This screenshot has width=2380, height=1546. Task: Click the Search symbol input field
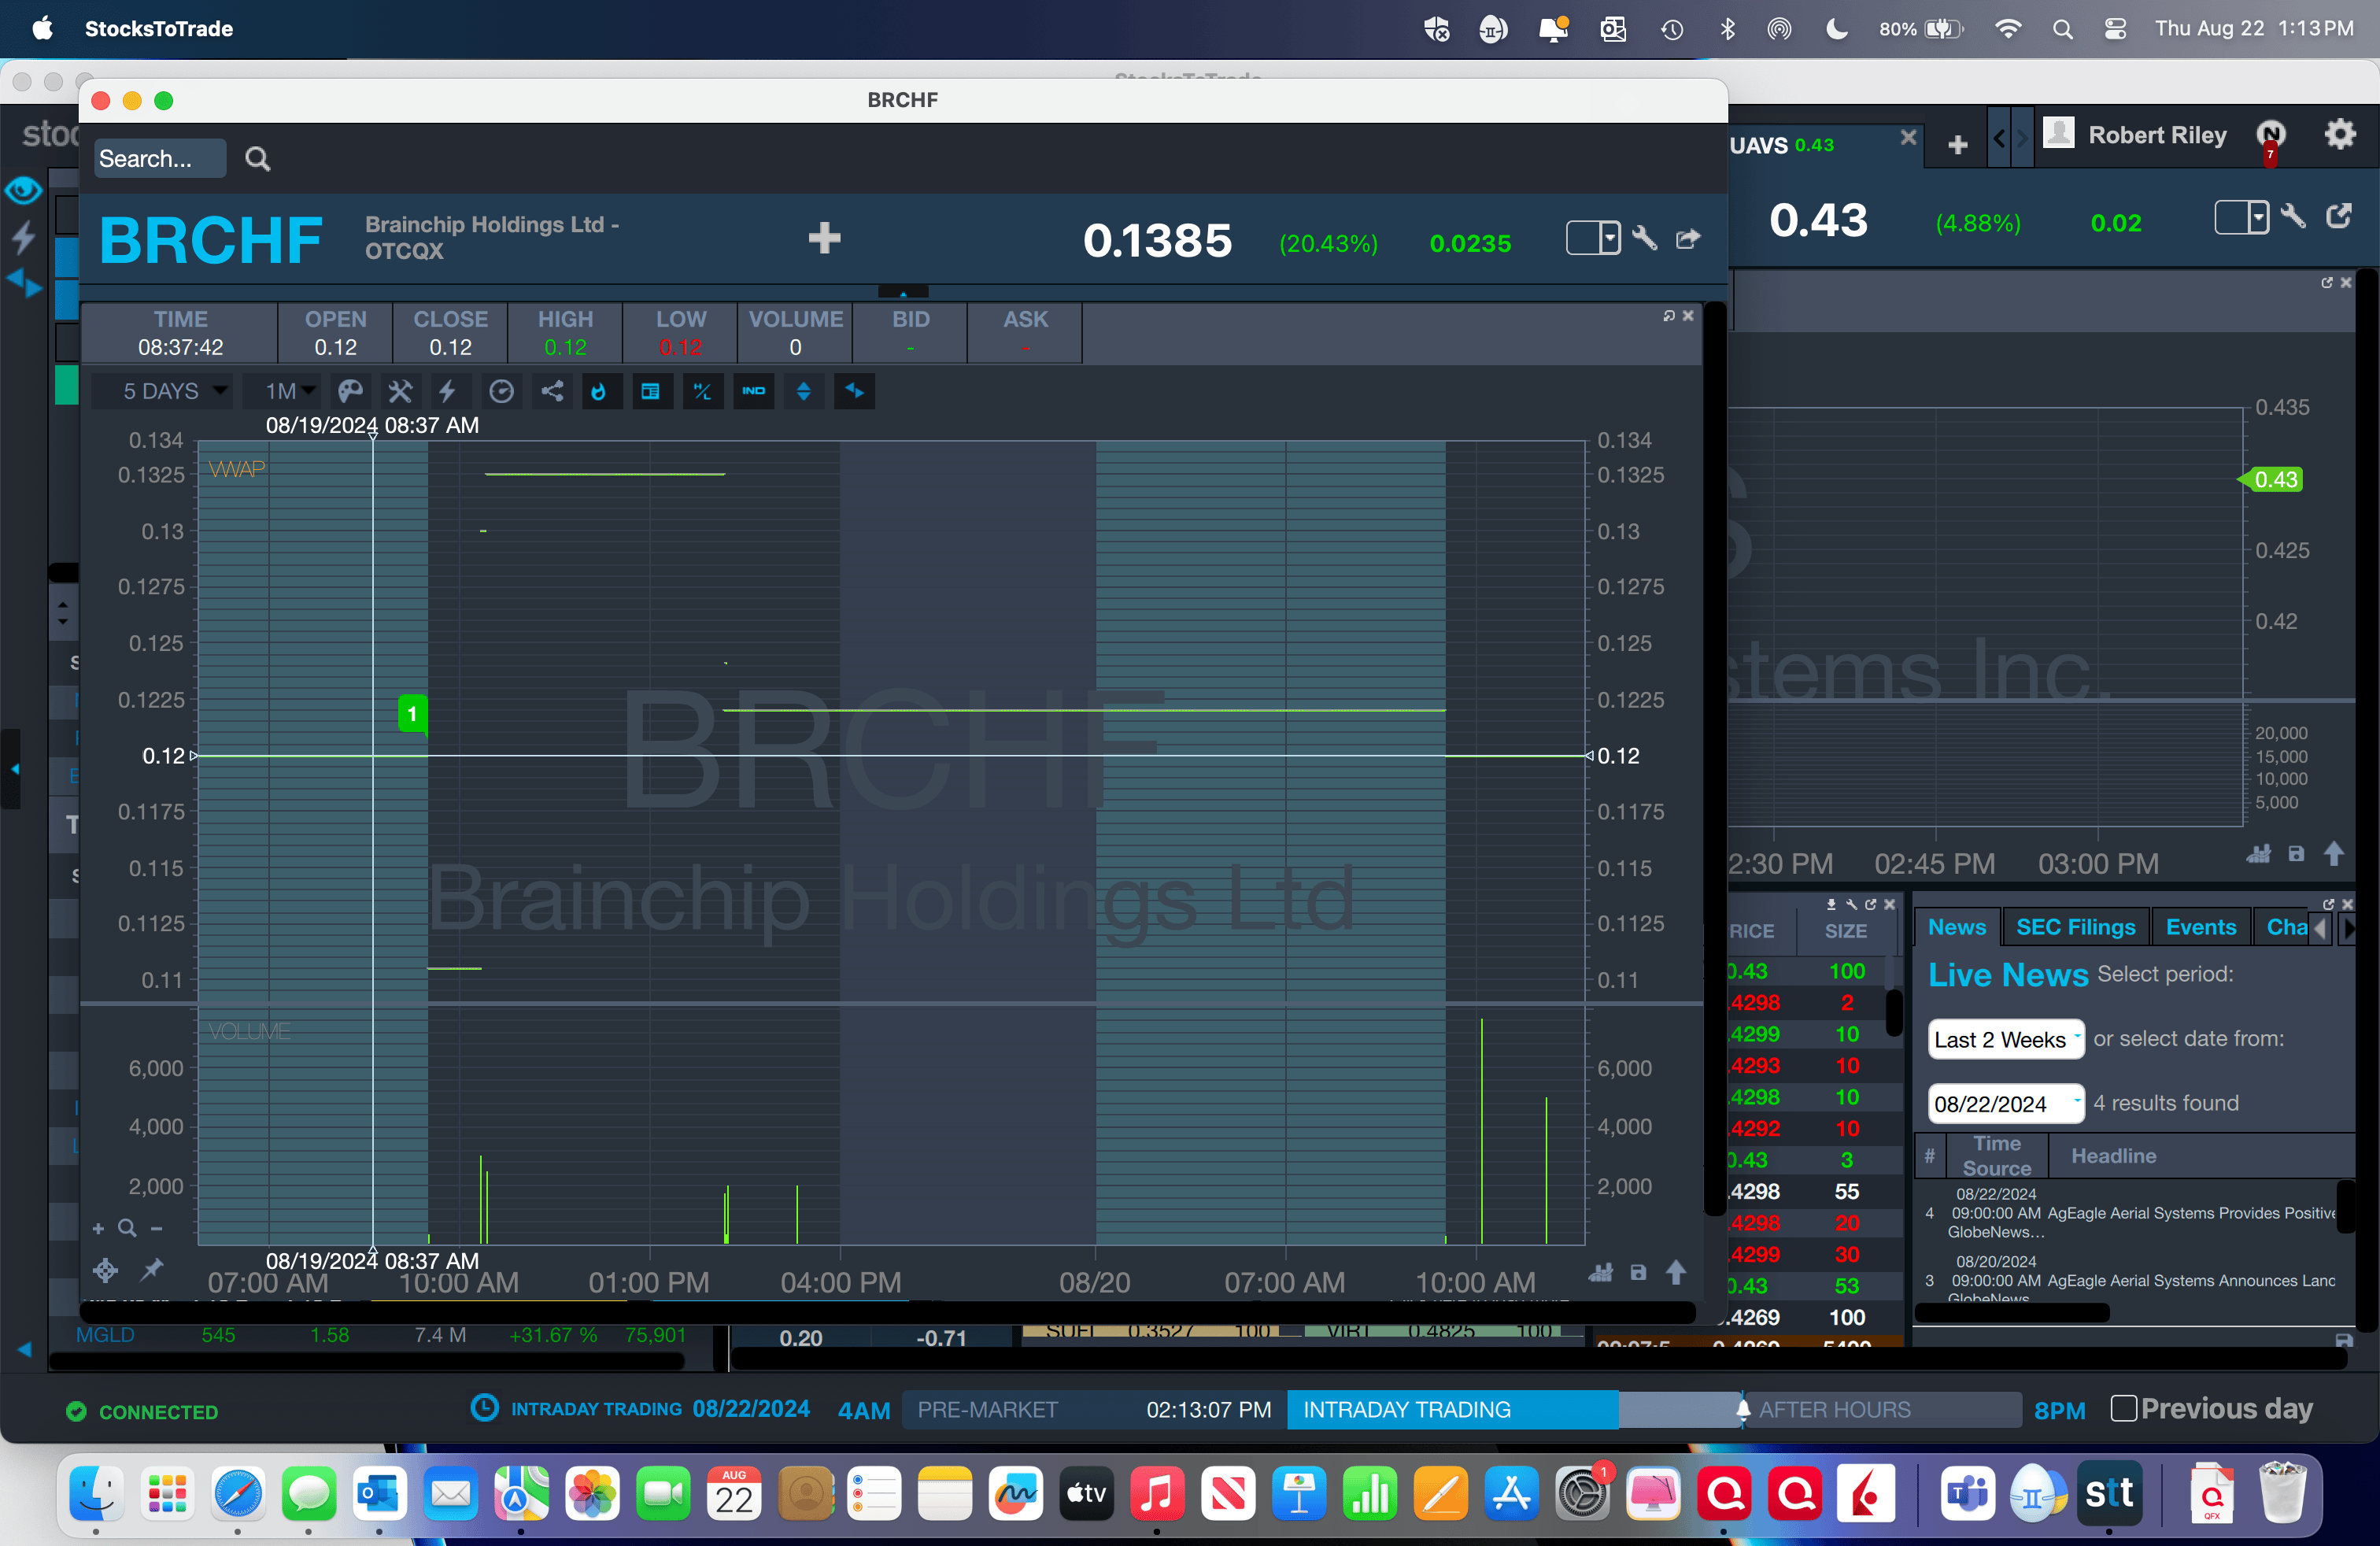160,159
